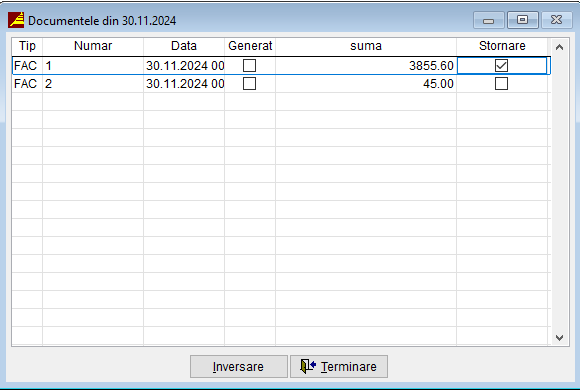This screenshot has height=390, width=580.
Task: Click the Inversare button
Action: tap(239, 366)
